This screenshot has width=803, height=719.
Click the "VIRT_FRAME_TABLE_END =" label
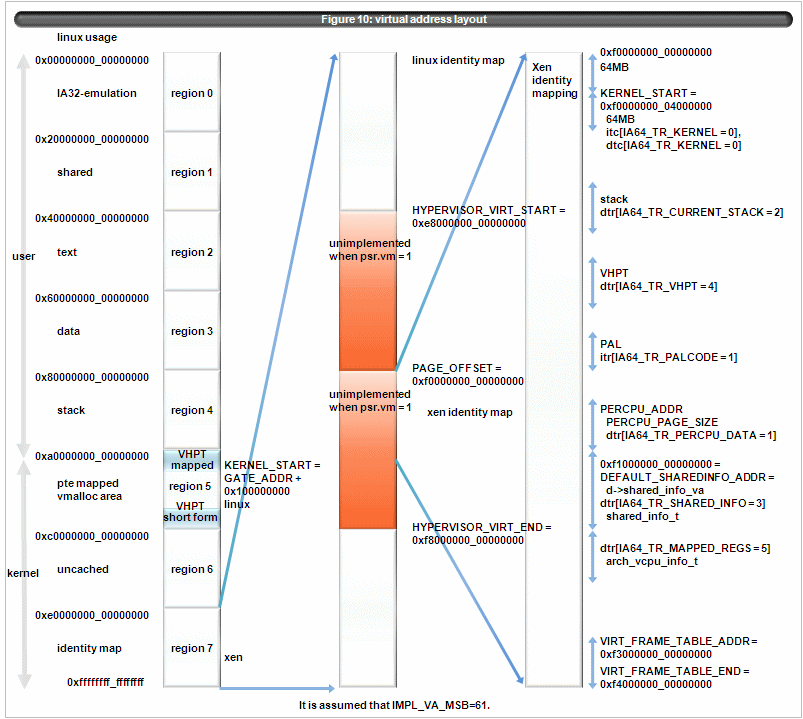(x=675, y=671)
